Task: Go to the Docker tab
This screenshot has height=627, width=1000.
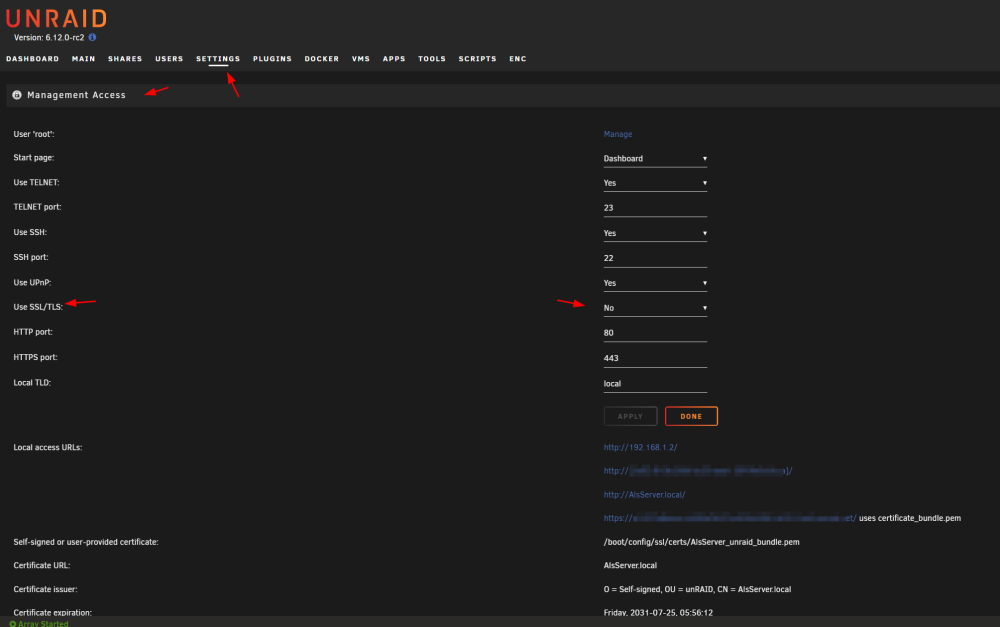Action: tap(321, 59)
